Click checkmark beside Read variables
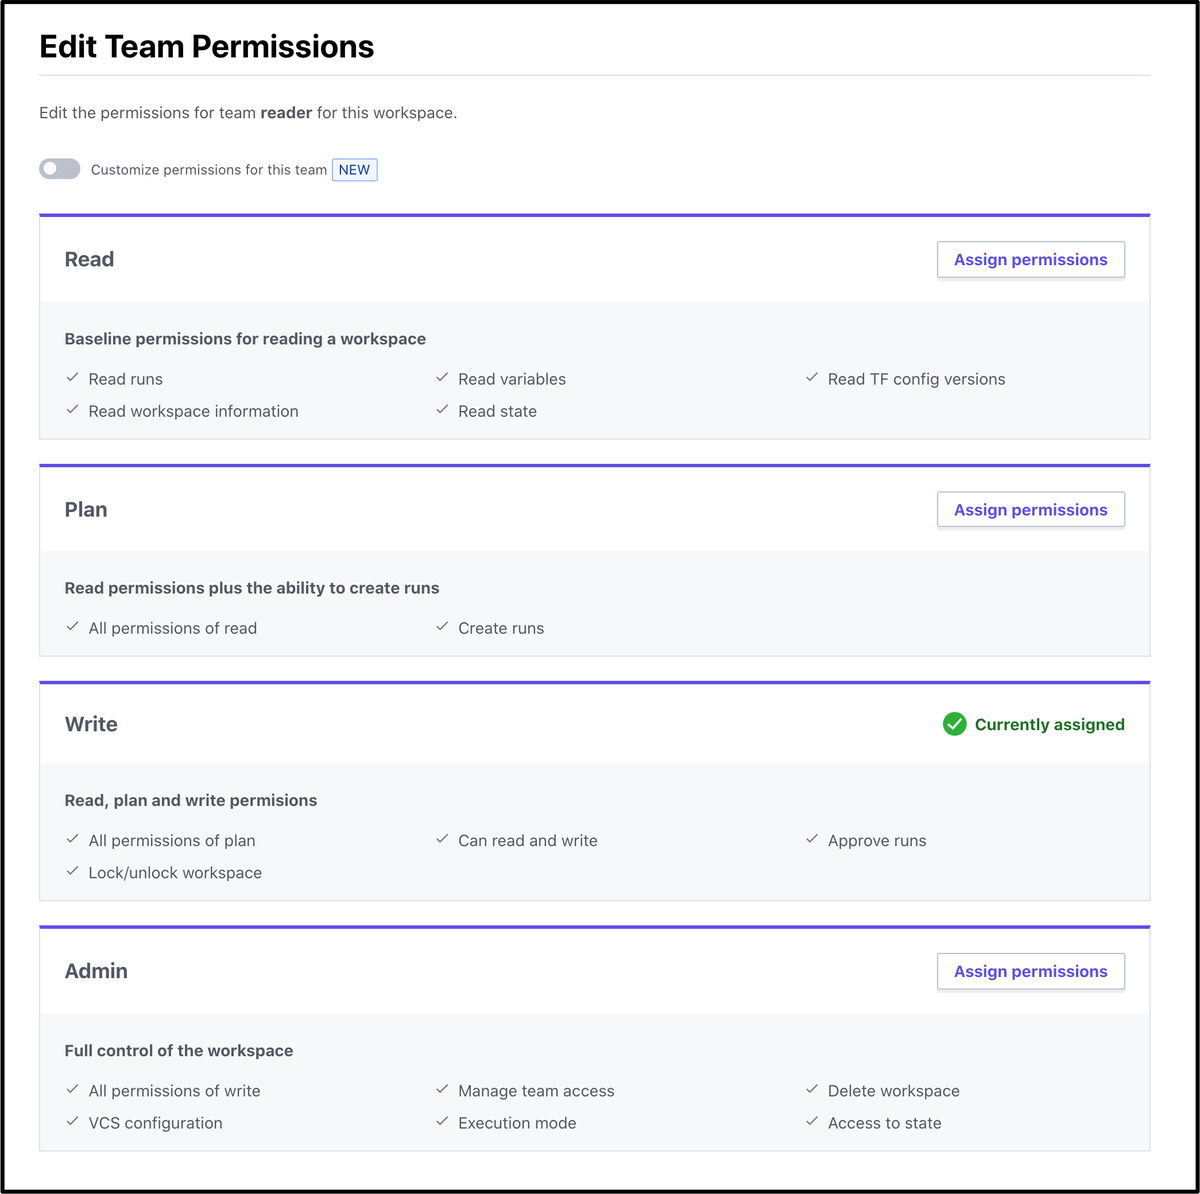Image resolution: width=1200 pixels, height=1194 pixels. 442,378
